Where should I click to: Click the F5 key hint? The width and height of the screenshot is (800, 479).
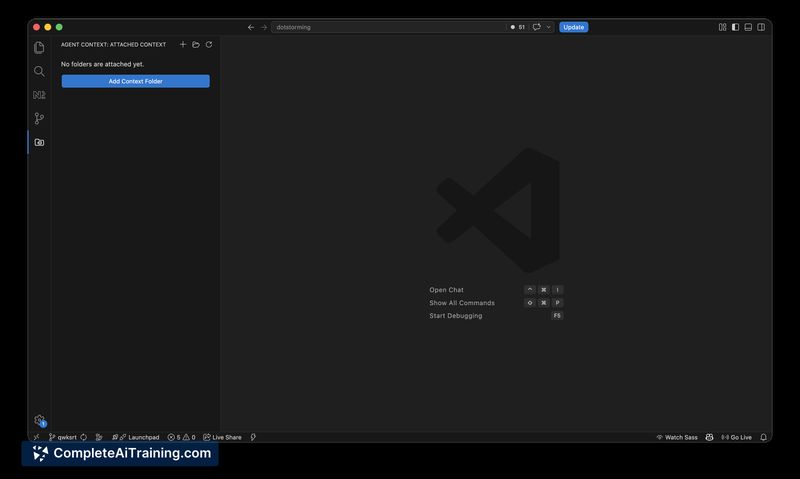click(557, 315)
